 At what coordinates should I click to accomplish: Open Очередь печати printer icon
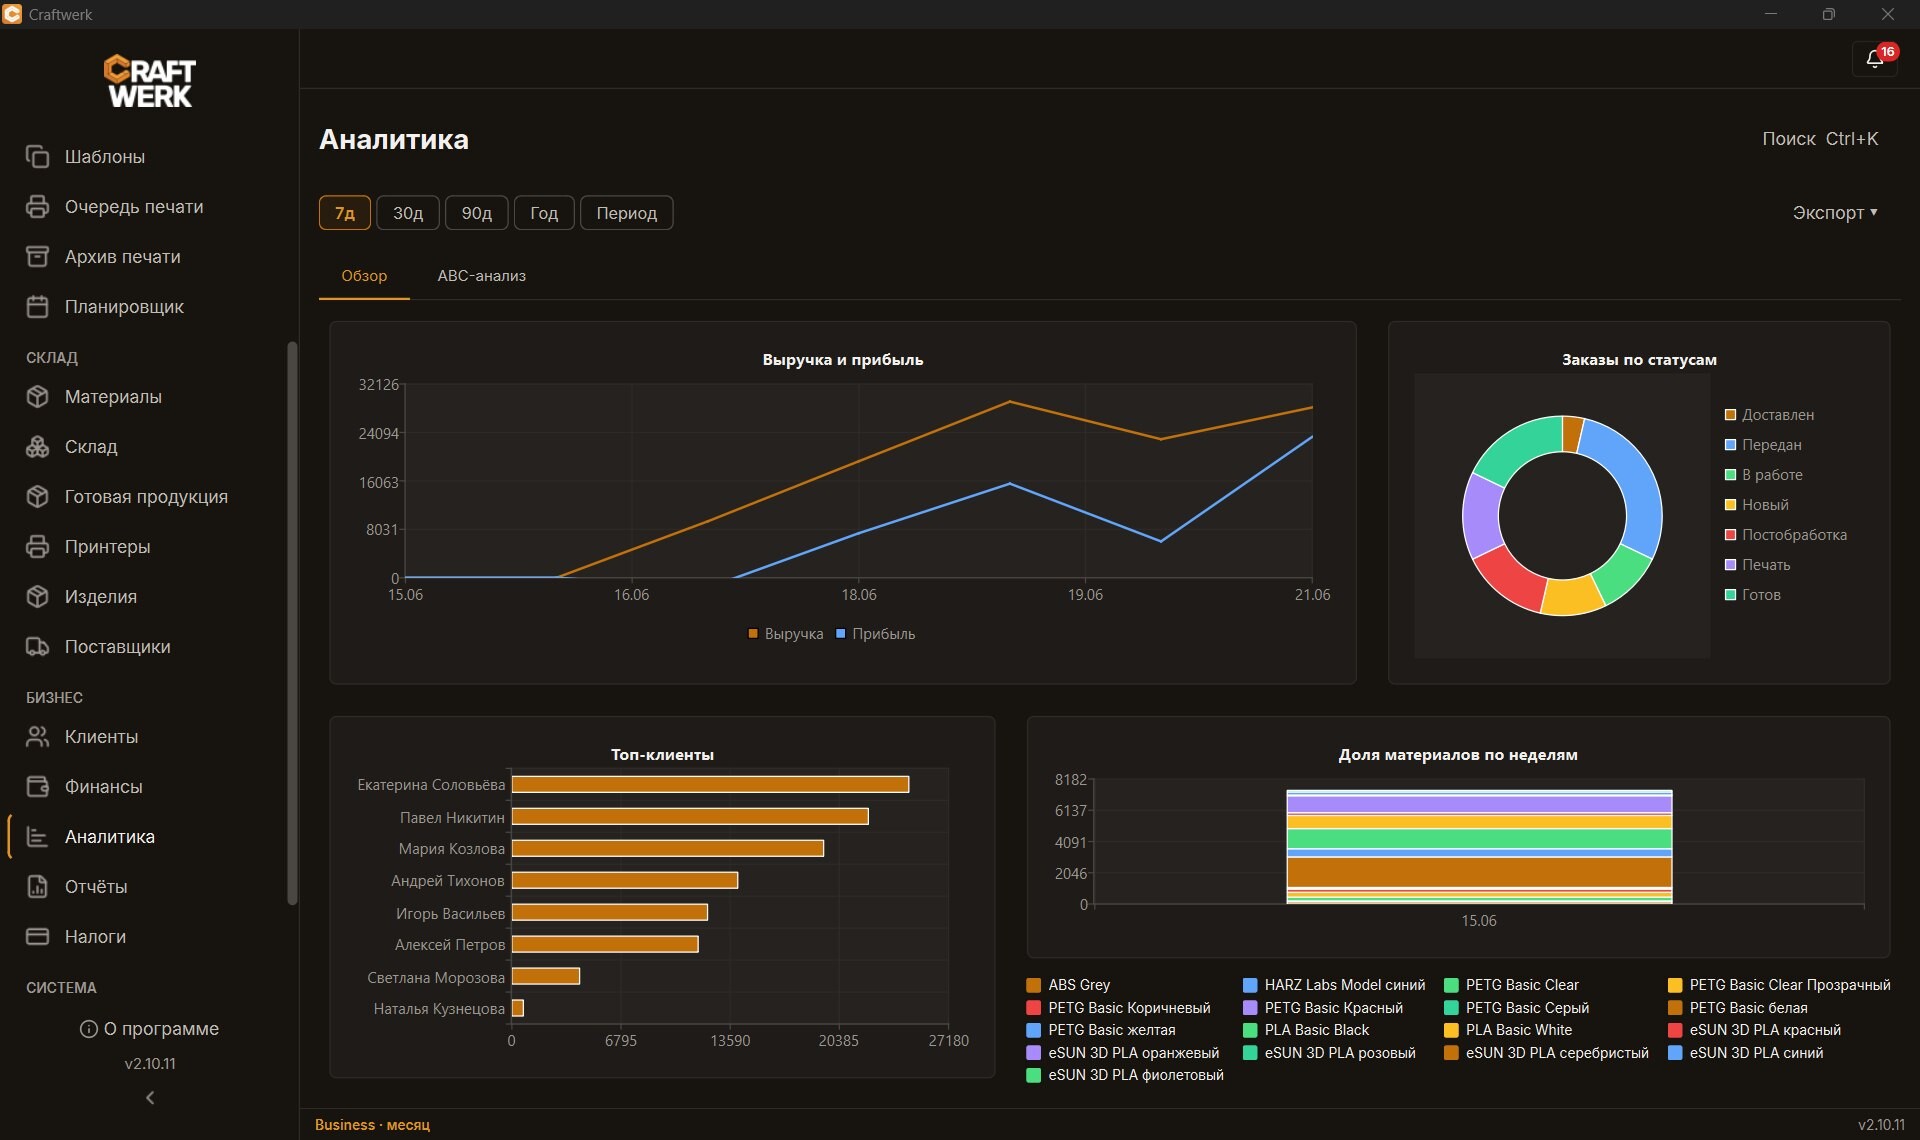click(37, 207)
